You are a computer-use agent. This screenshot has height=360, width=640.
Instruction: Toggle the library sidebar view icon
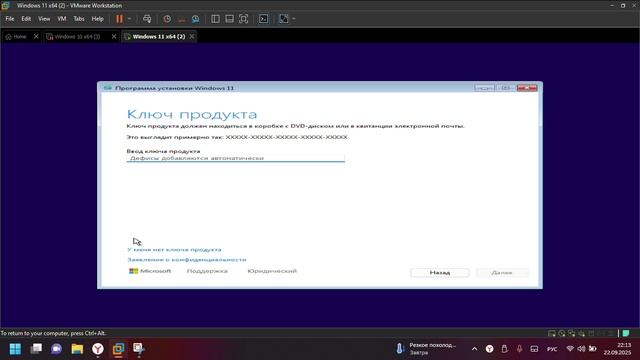(215, 19)
